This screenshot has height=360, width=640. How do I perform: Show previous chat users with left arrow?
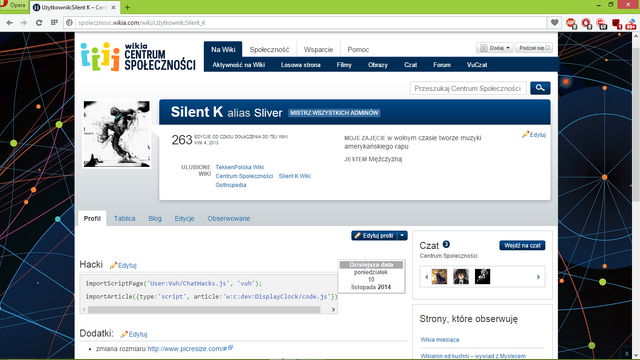pos(426,277)
